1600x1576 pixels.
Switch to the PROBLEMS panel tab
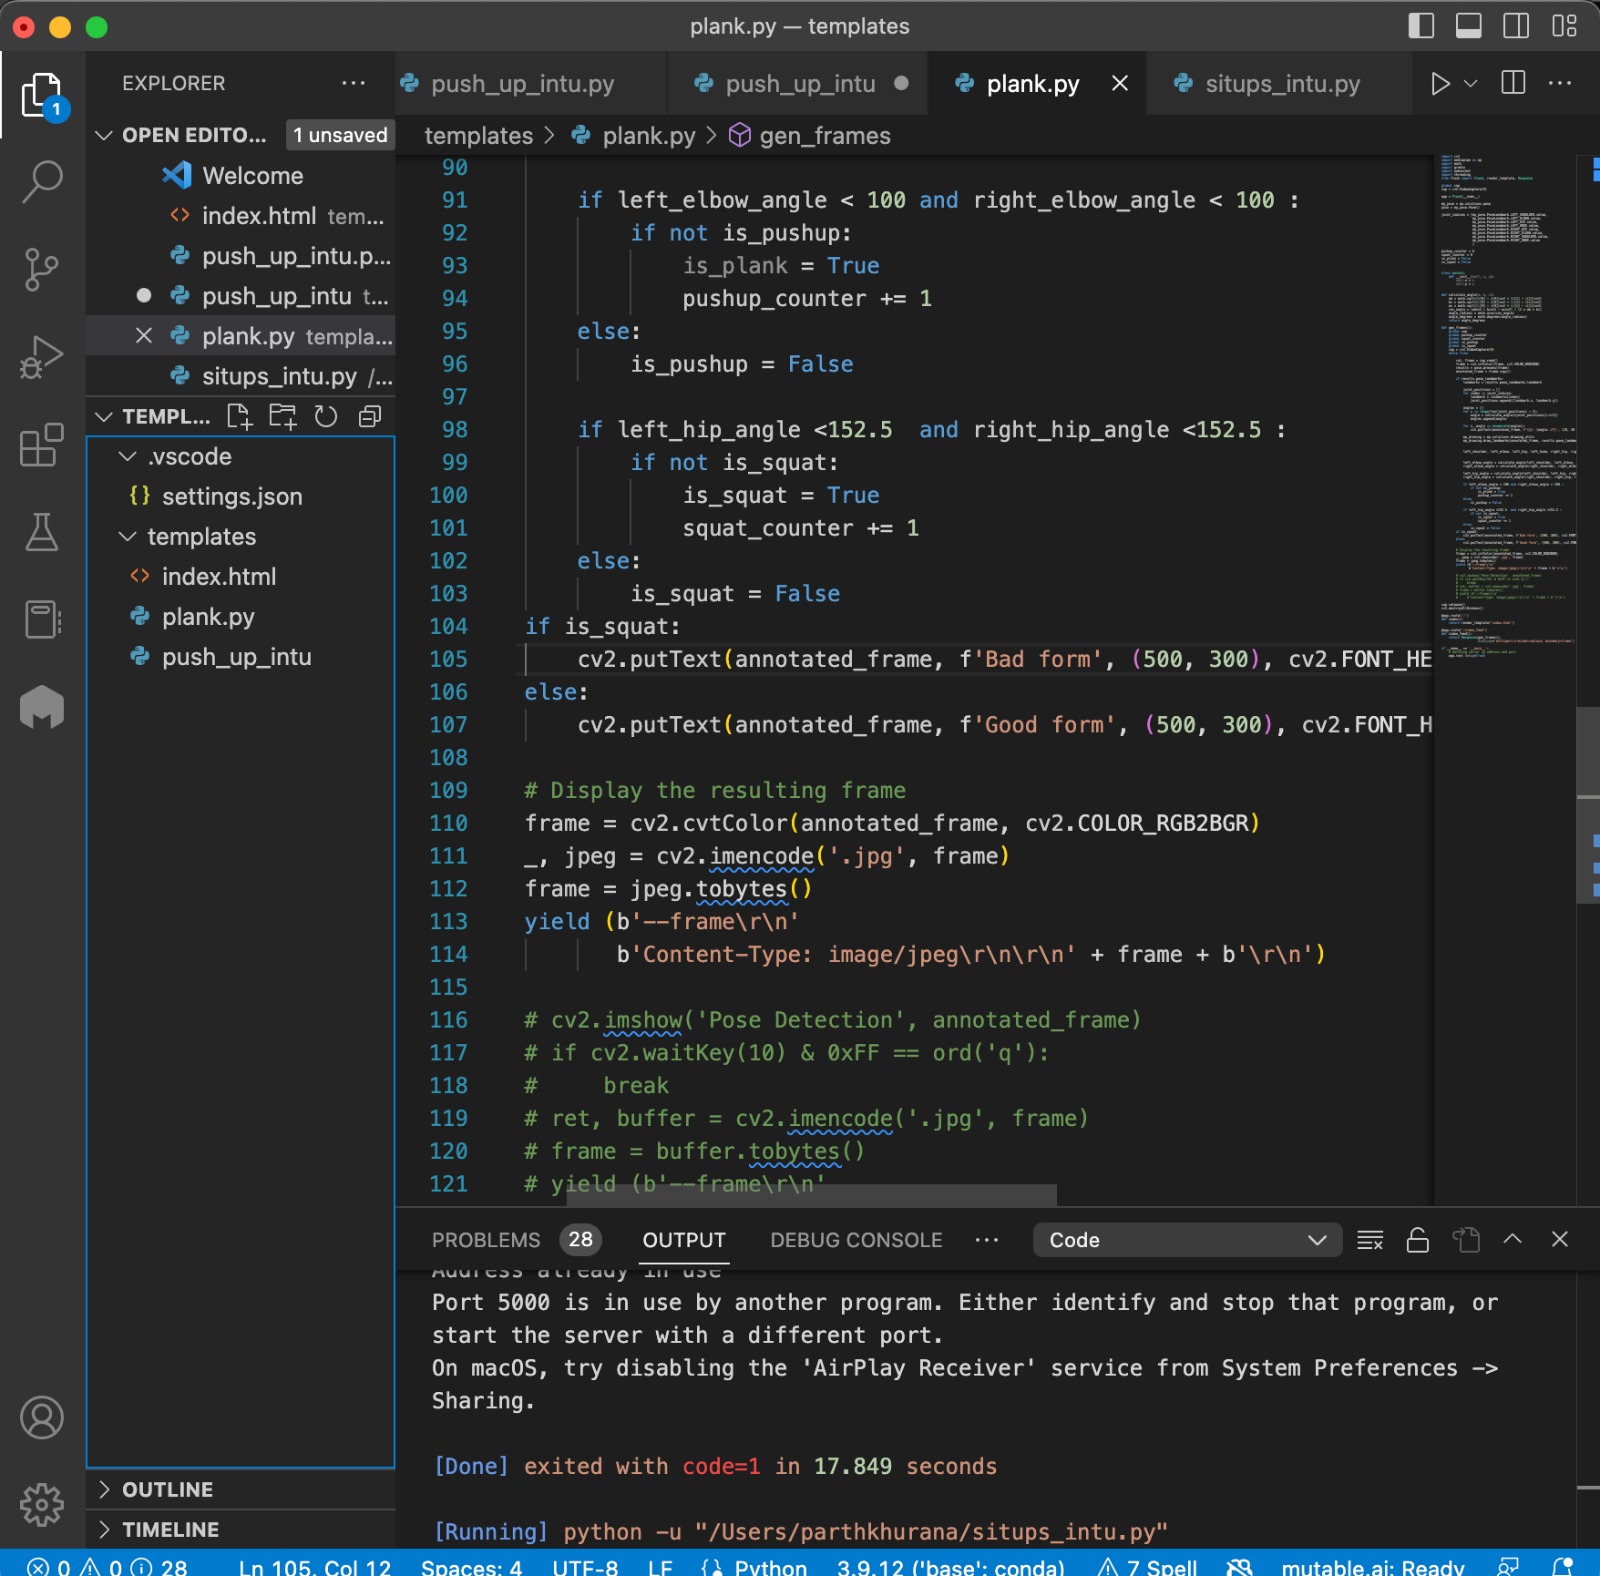pos(486,1240)
